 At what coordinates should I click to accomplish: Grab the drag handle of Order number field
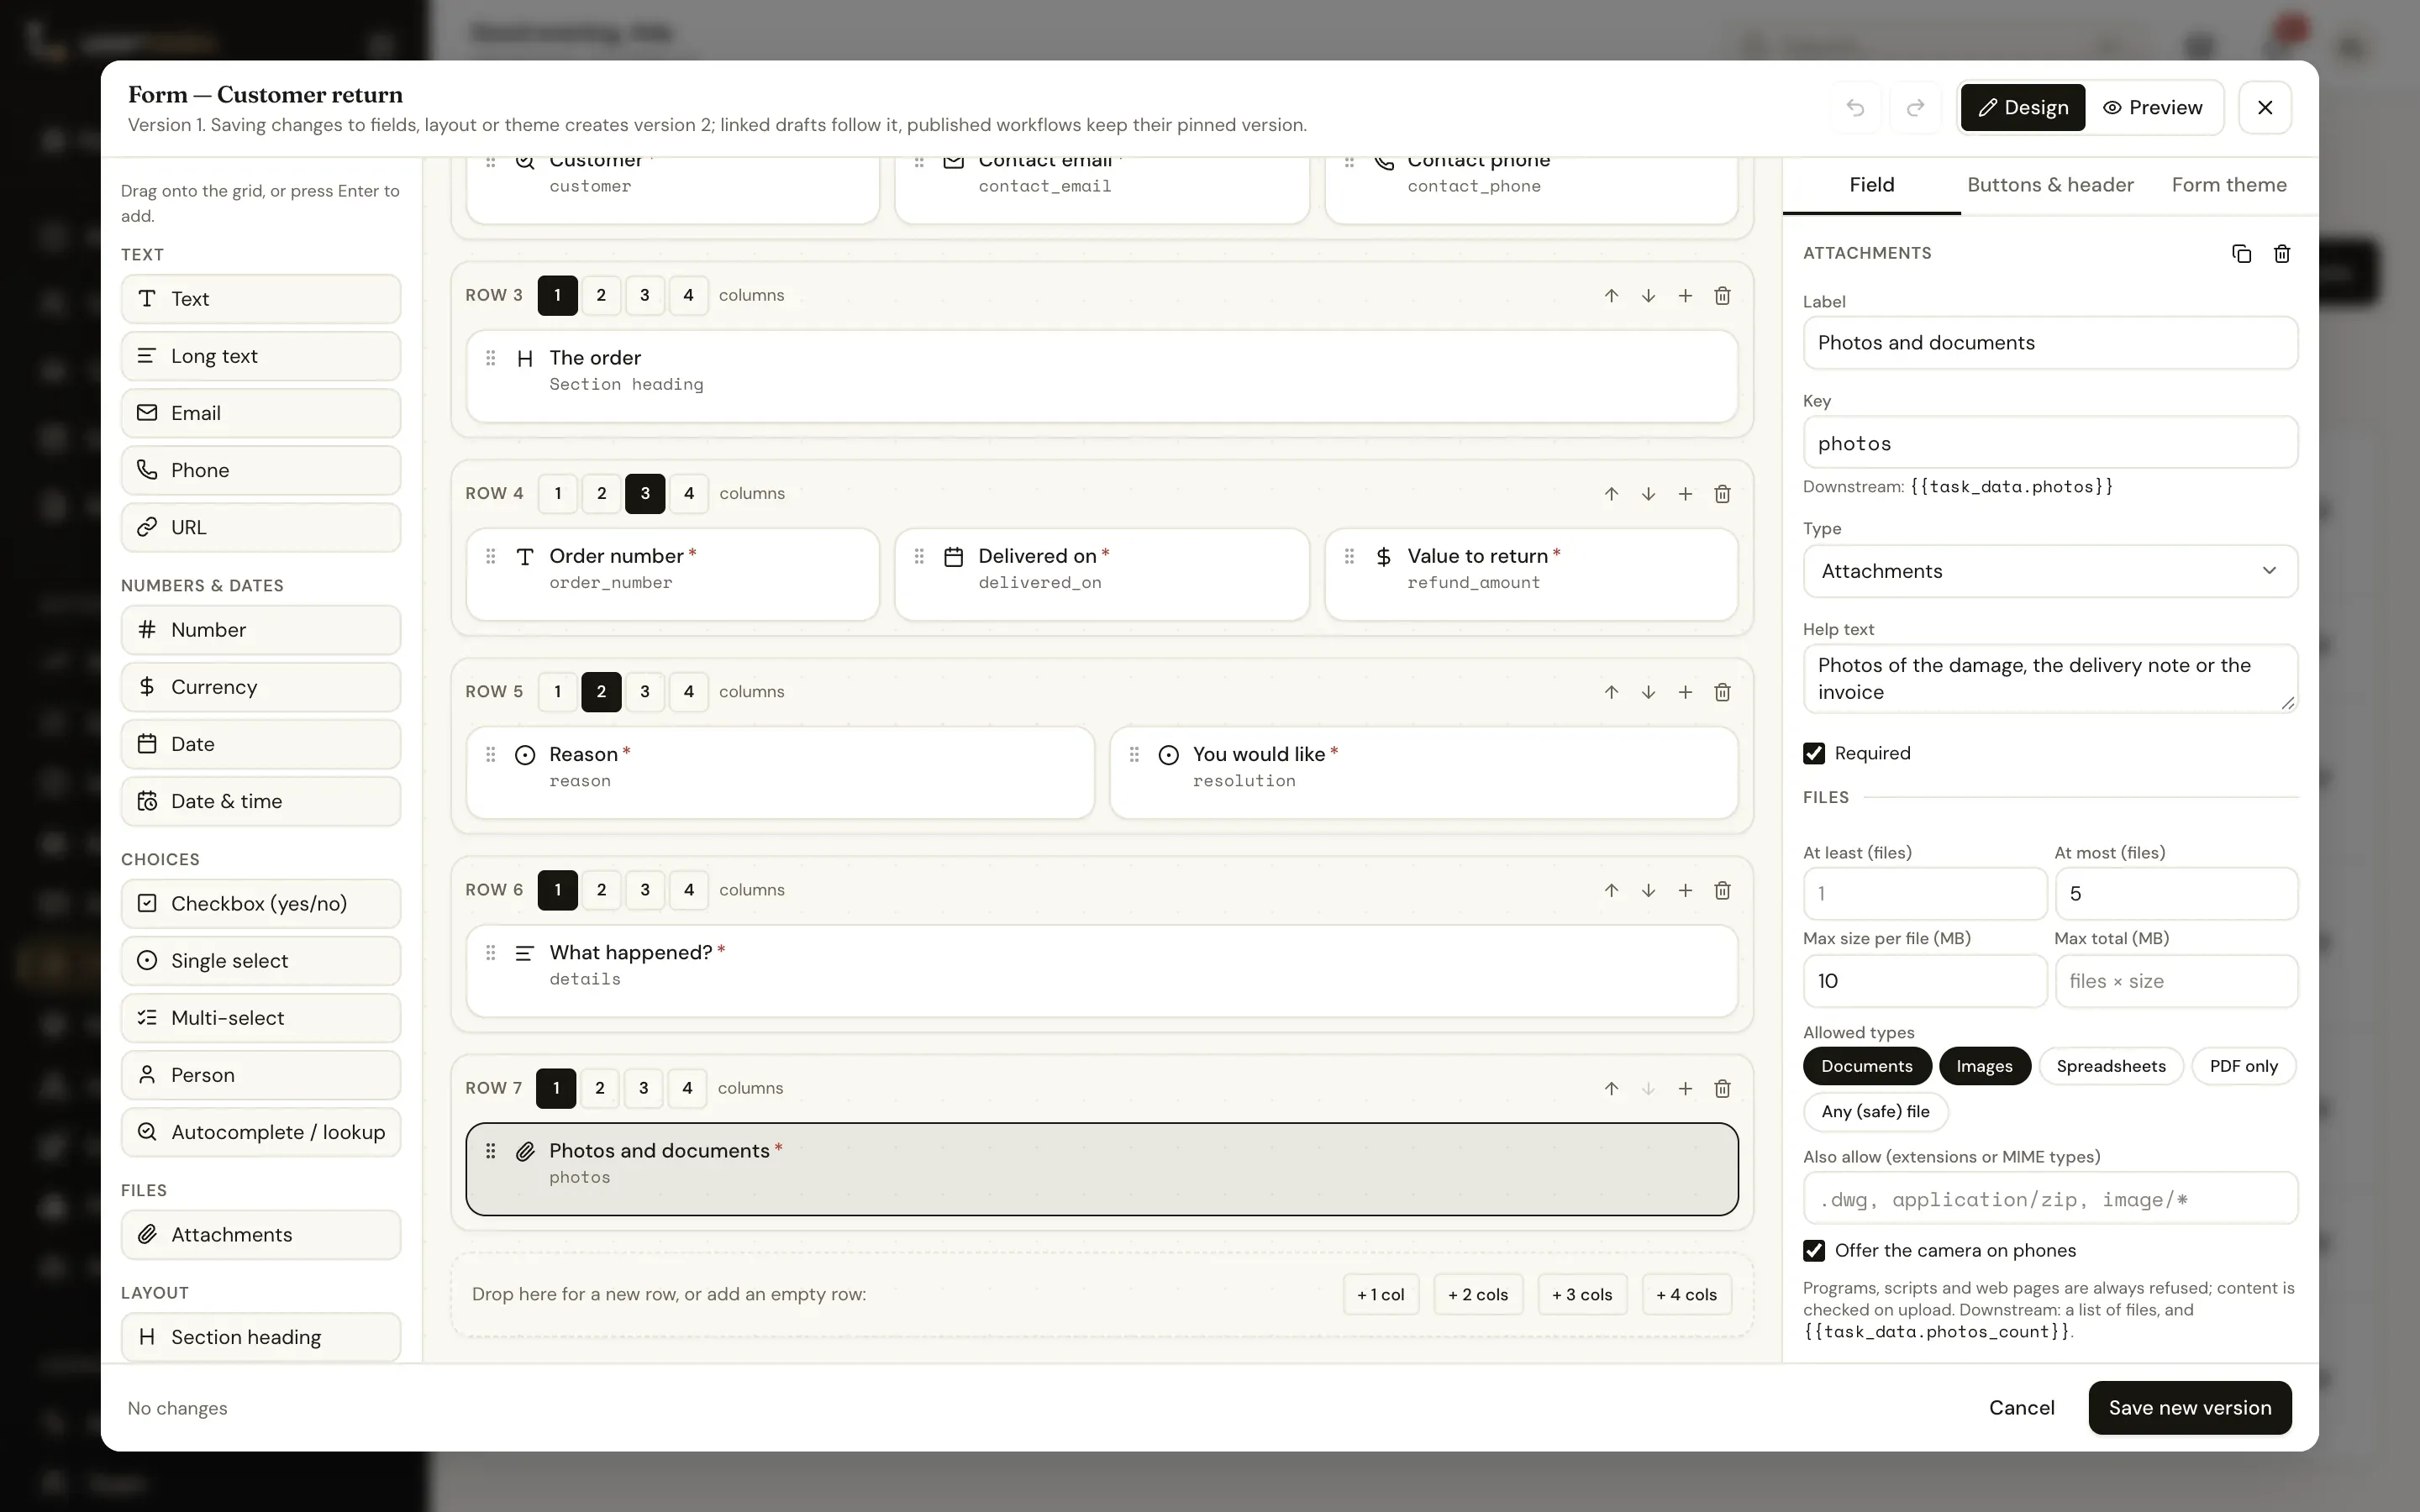490,556
